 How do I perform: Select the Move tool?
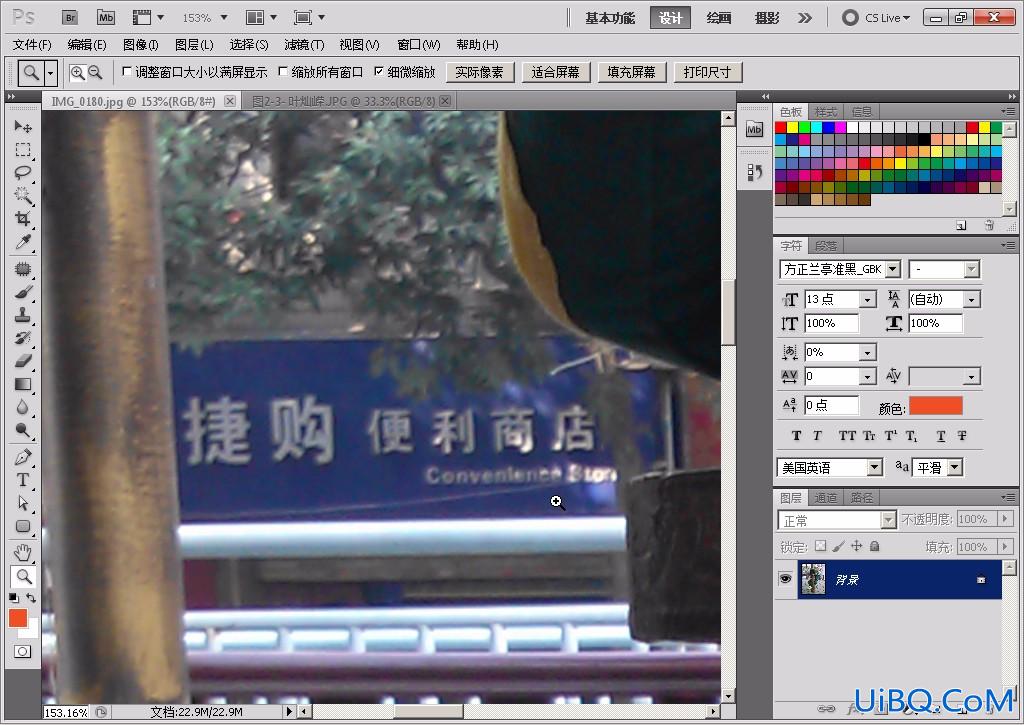(23, 126)
